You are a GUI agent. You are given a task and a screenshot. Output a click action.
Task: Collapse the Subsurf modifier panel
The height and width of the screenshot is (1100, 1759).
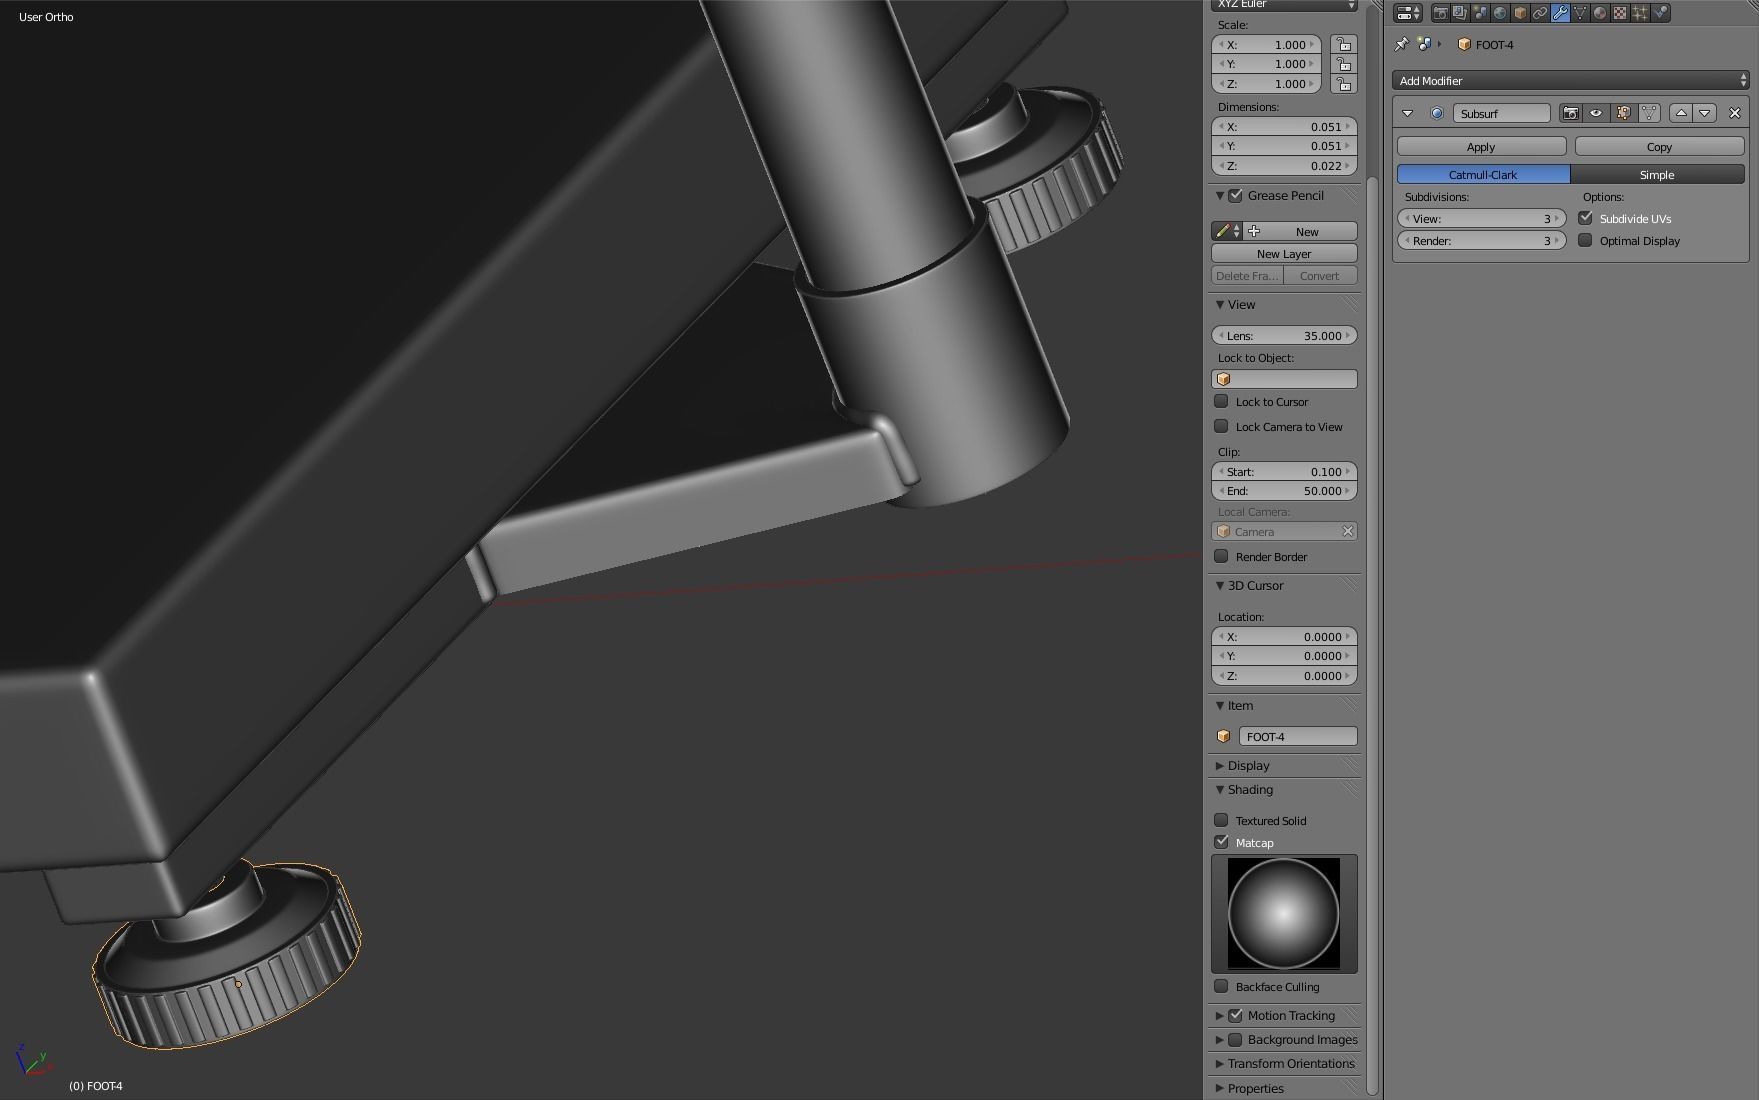pos(1407,113)
